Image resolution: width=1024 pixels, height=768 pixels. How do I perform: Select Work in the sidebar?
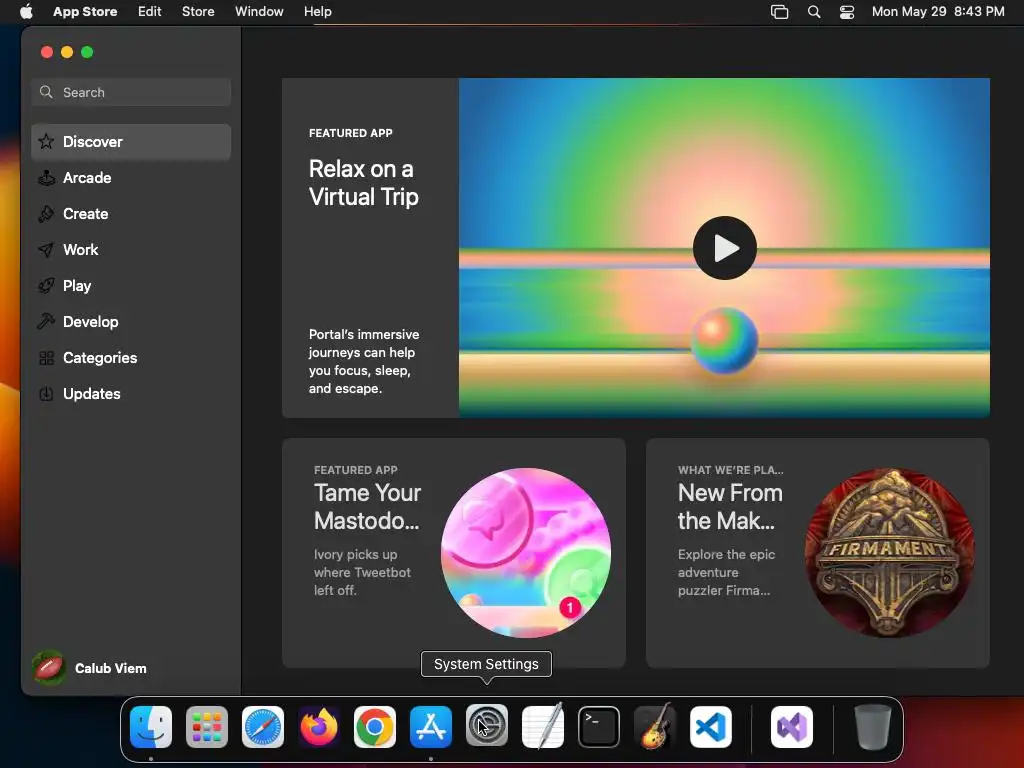click(x=131, y=249)
